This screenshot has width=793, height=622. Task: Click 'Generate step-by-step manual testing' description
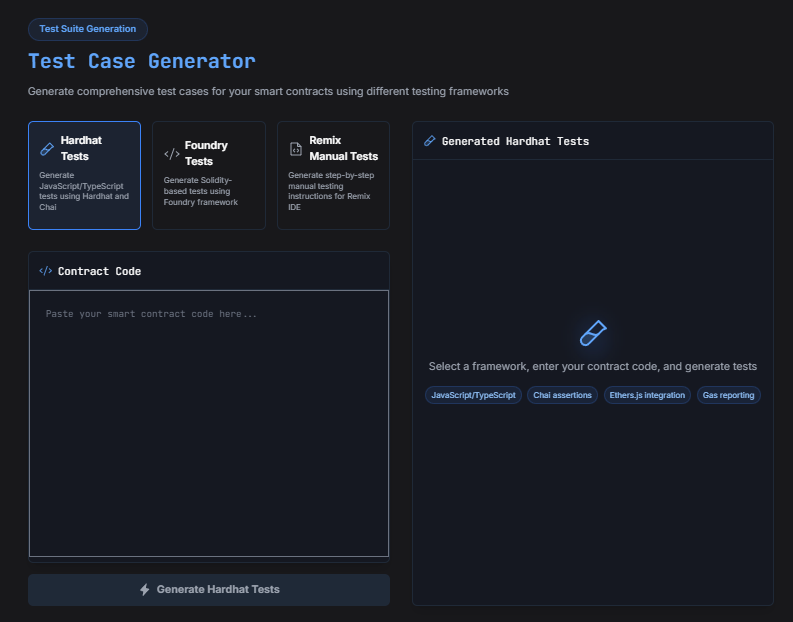tap(331, 191)
